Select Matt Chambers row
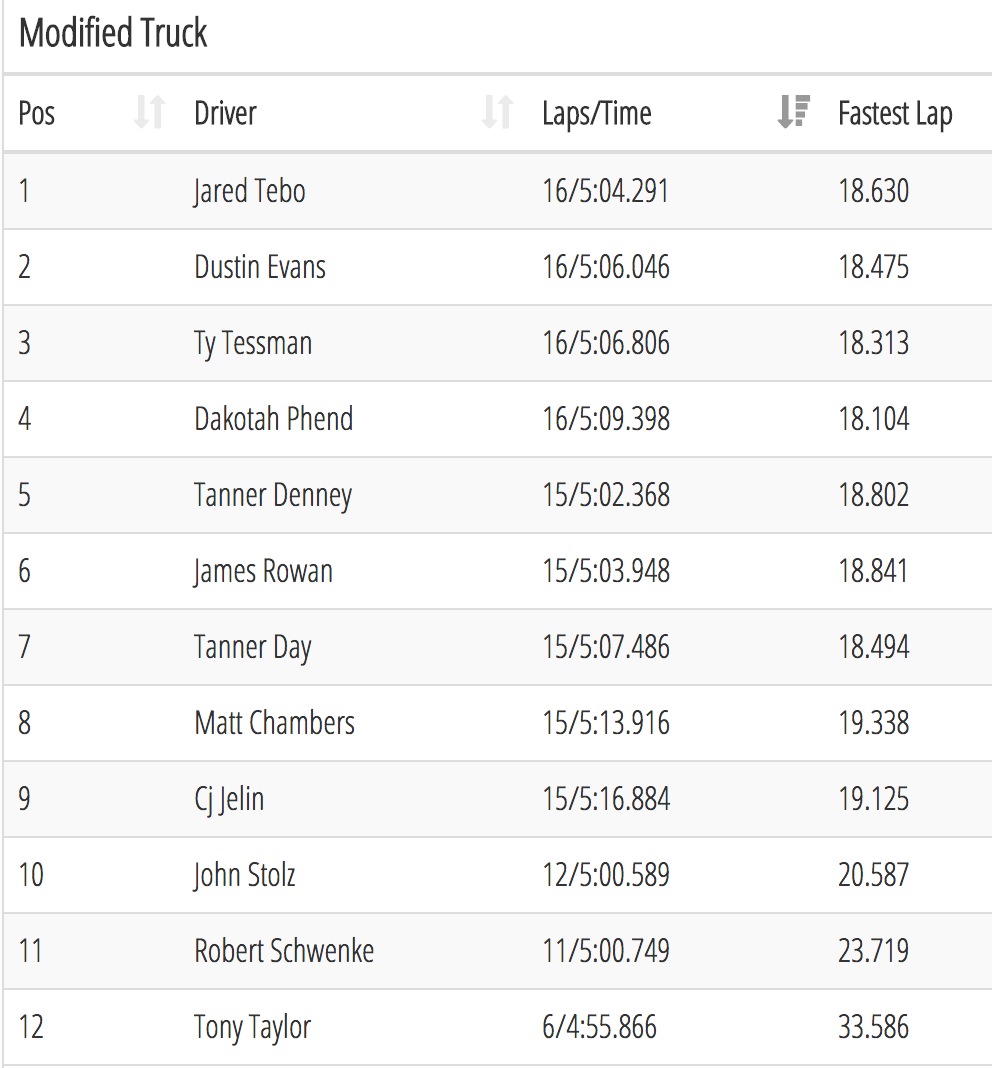Image resolution: width=992 pixels, height=1068 pixels. (x=497, y=723)
